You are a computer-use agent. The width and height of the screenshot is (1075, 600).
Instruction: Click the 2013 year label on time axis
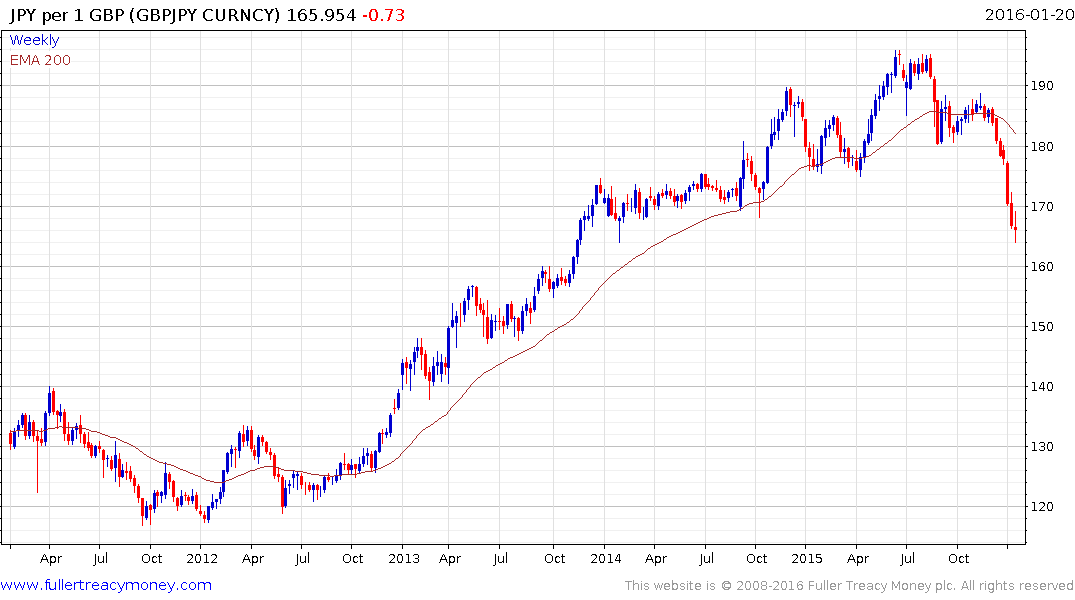(x=404, y=558)
